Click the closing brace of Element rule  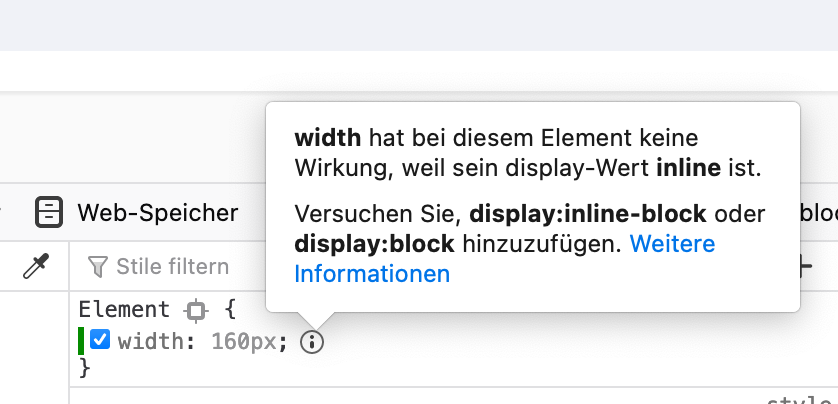point(84,368)
